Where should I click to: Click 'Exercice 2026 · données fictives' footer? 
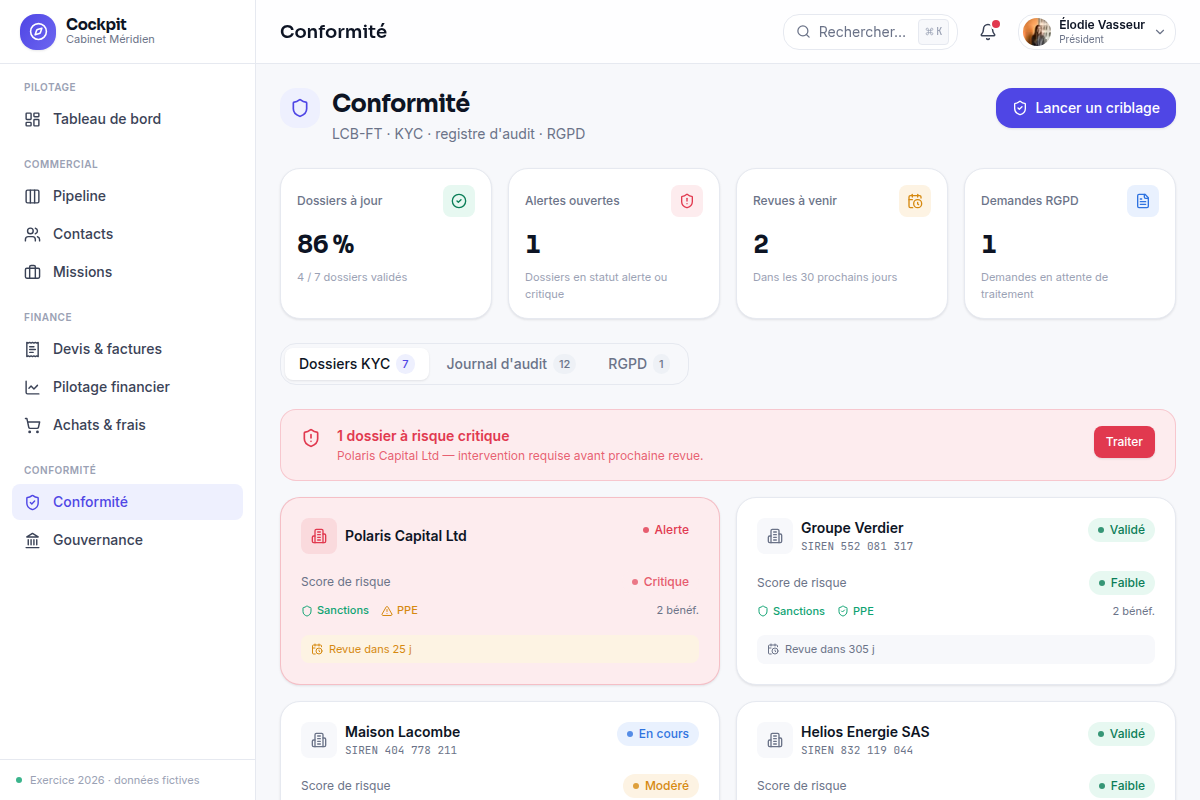pyautogui.click(x=114, y=780)
